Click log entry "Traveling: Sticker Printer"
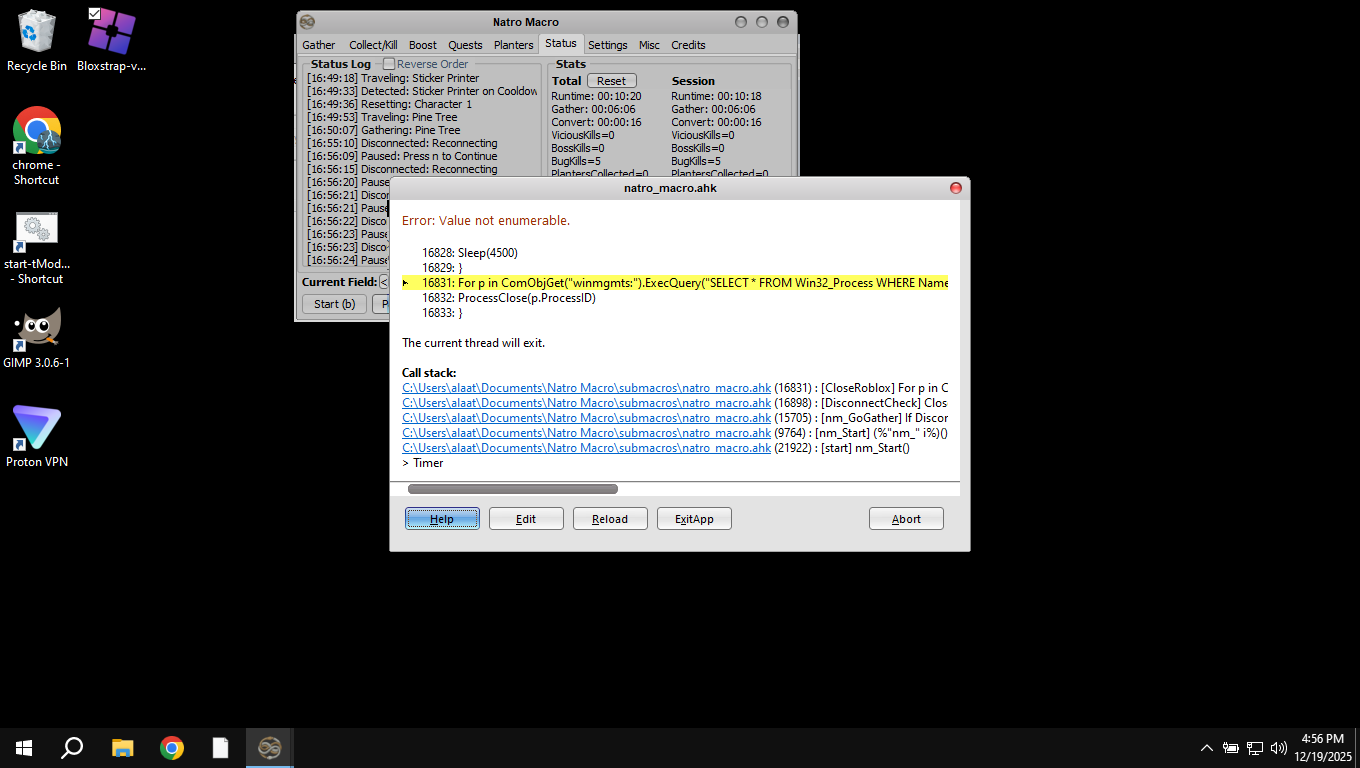The width and height of the screenshot is (1360, 768). [x=393, y=78]
